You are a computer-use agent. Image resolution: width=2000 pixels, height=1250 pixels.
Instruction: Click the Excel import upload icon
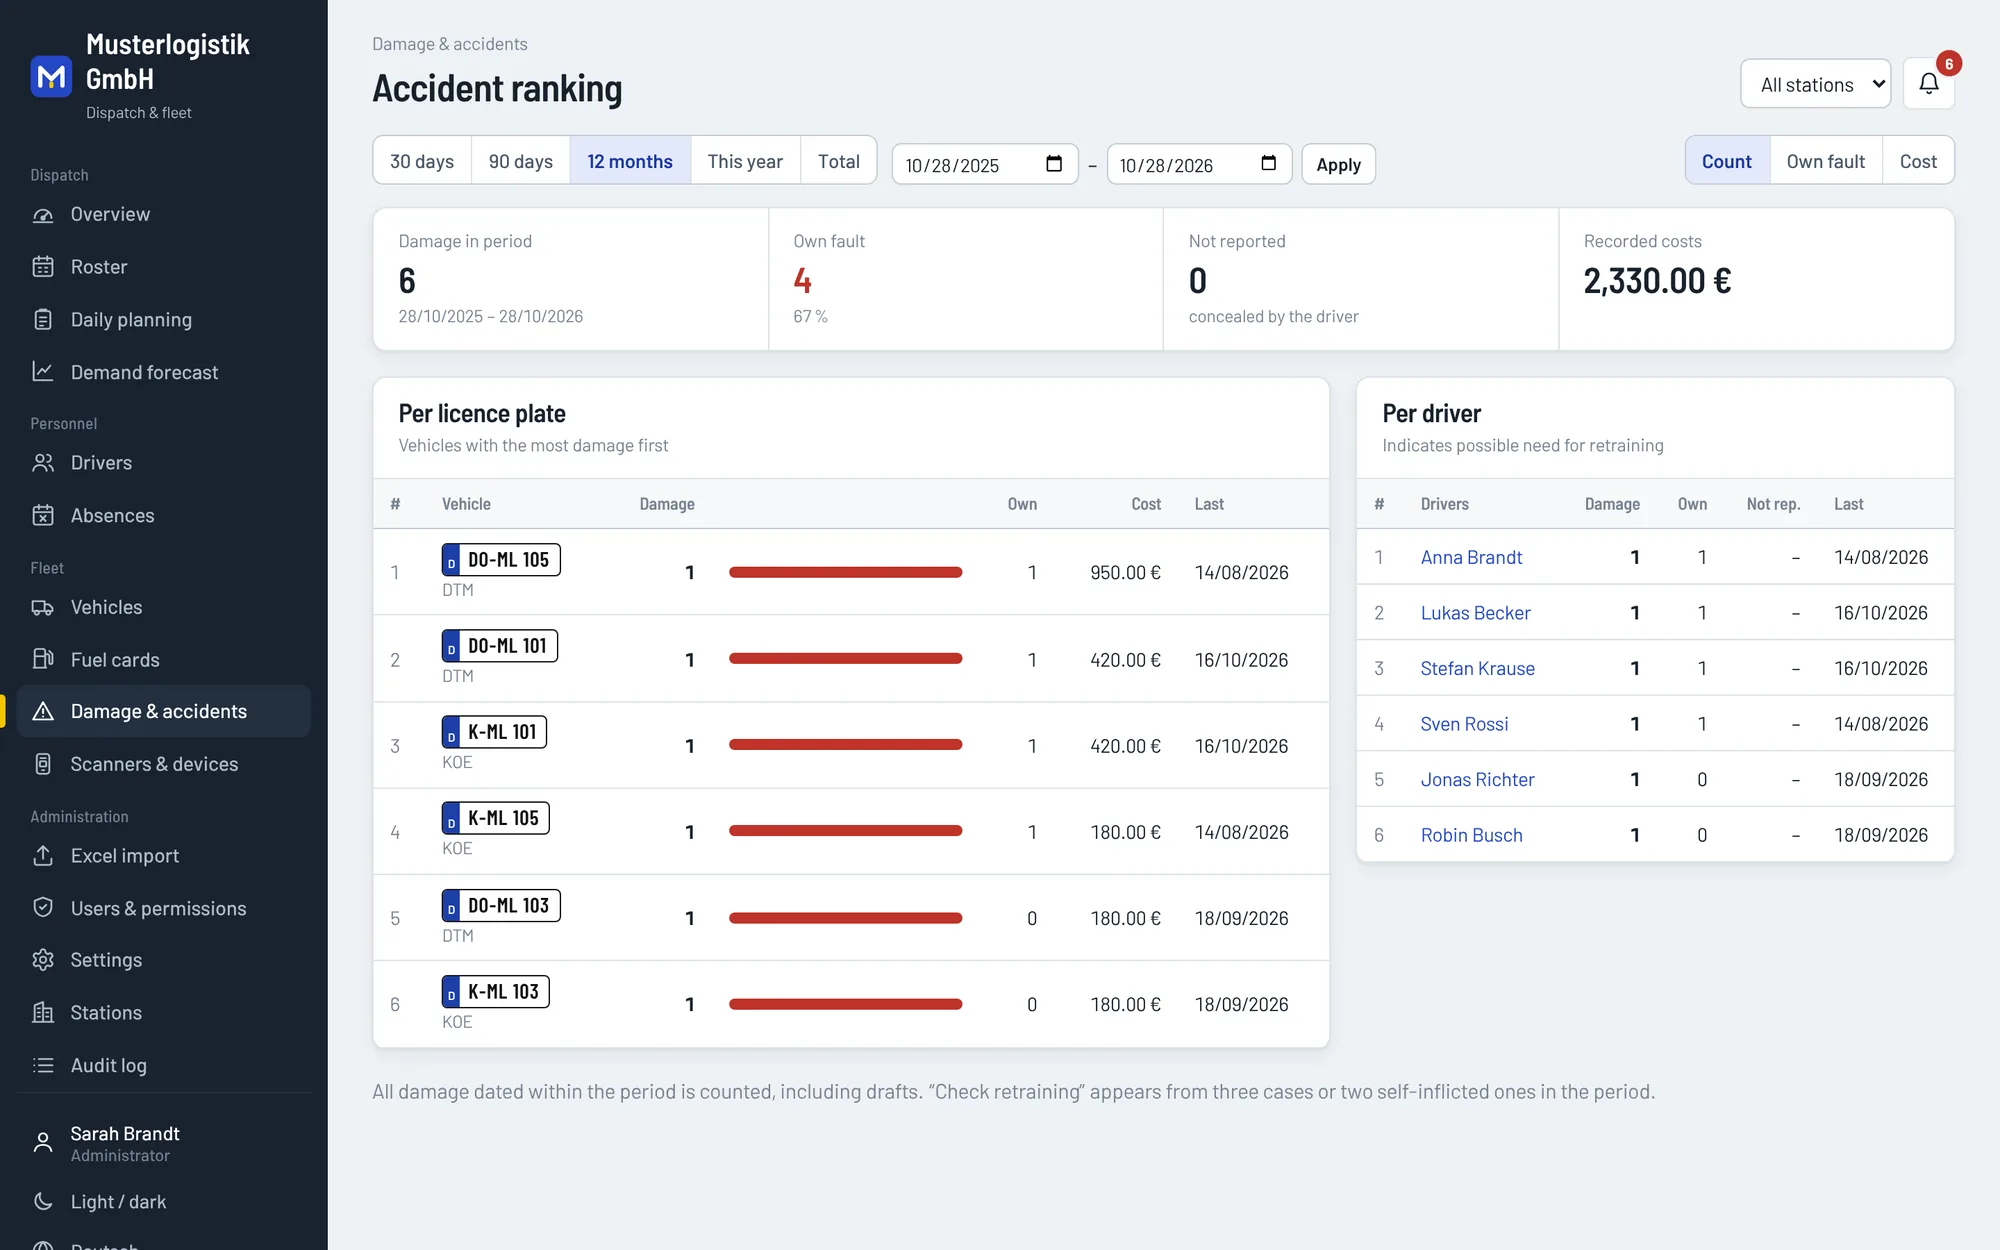(x=43, y=856)
